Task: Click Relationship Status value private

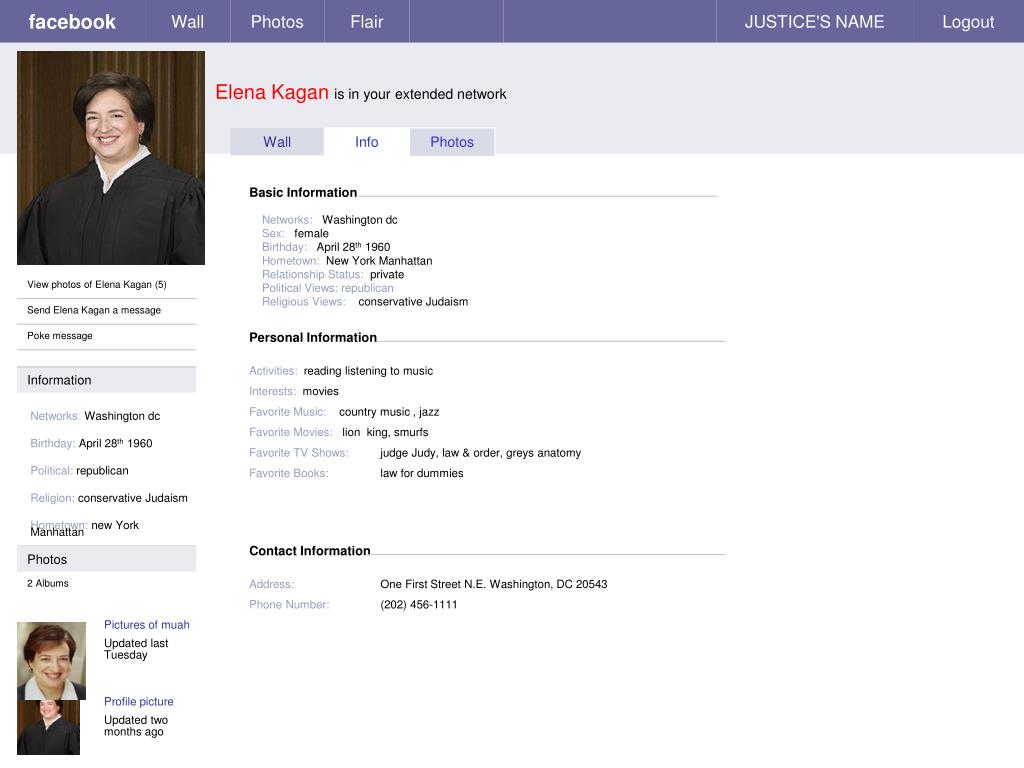Action: click(x=387, y=274)
